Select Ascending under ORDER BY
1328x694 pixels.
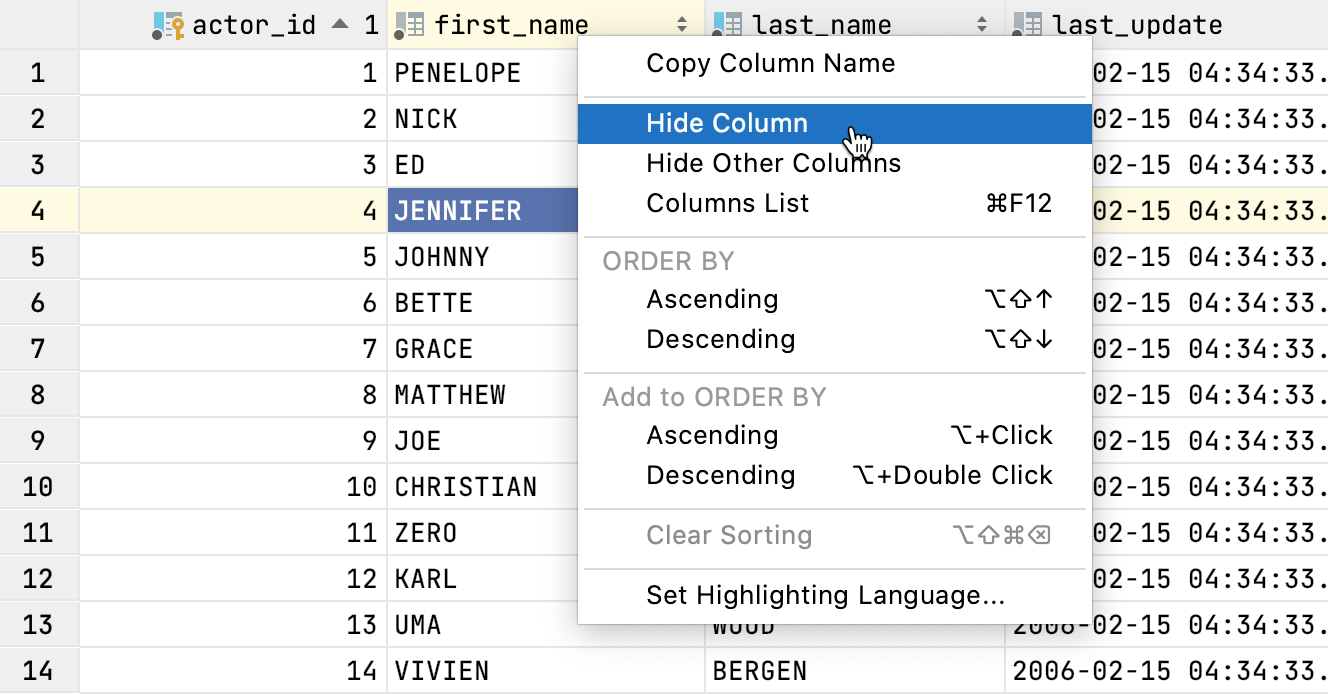click(712, 299)
